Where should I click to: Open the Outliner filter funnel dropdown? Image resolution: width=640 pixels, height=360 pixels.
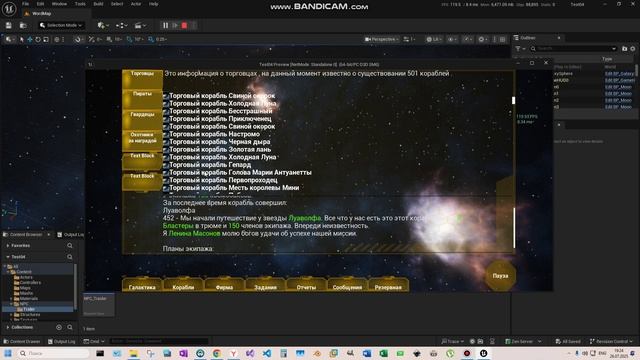point(519,49)
